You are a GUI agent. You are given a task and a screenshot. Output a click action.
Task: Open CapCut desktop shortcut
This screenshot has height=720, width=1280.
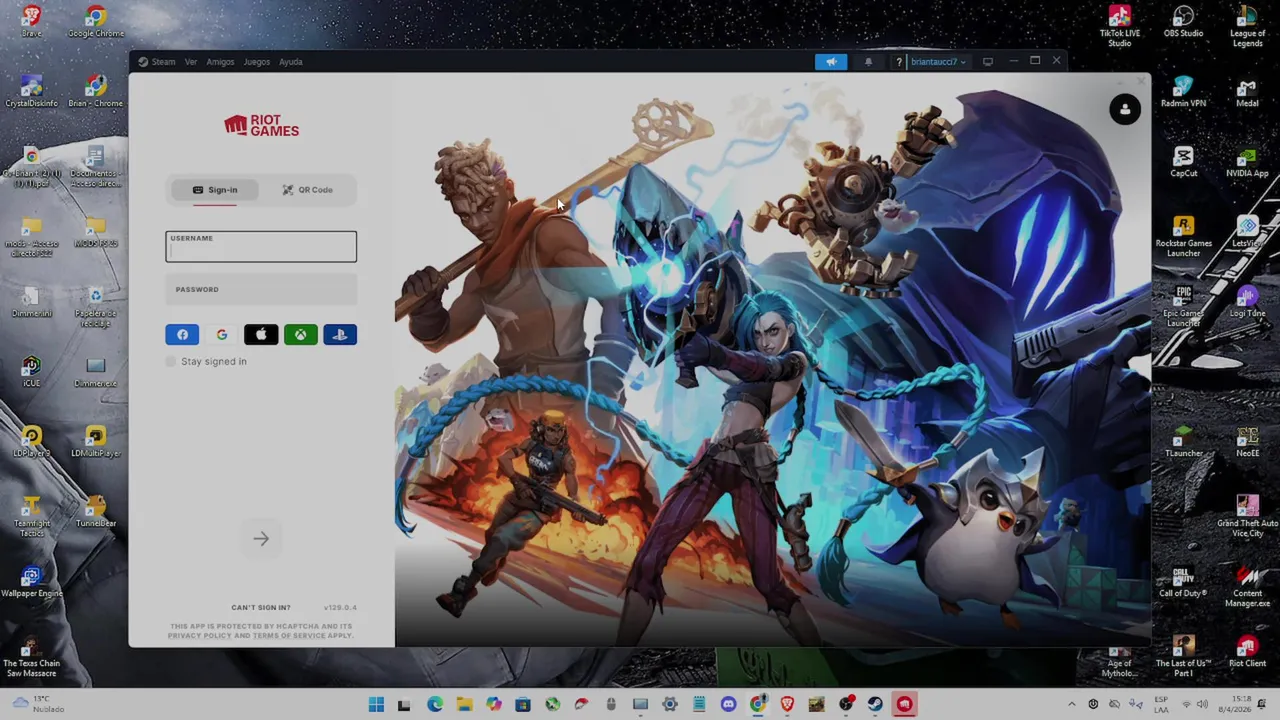point(1184,161)
